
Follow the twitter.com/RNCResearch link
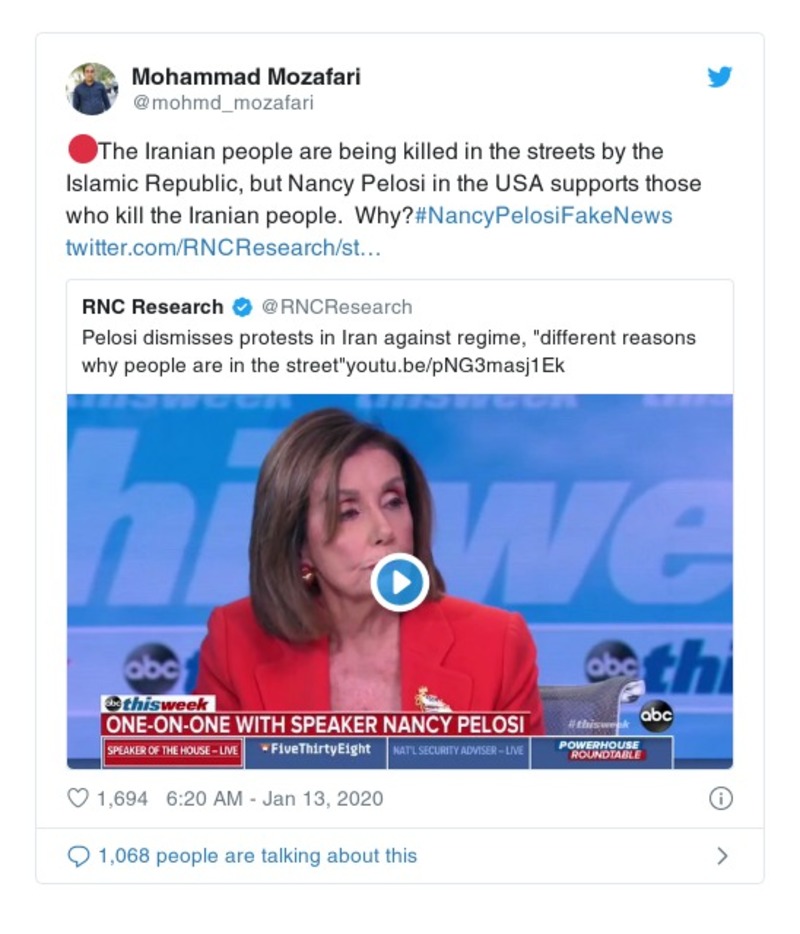(x=223, y=247)
